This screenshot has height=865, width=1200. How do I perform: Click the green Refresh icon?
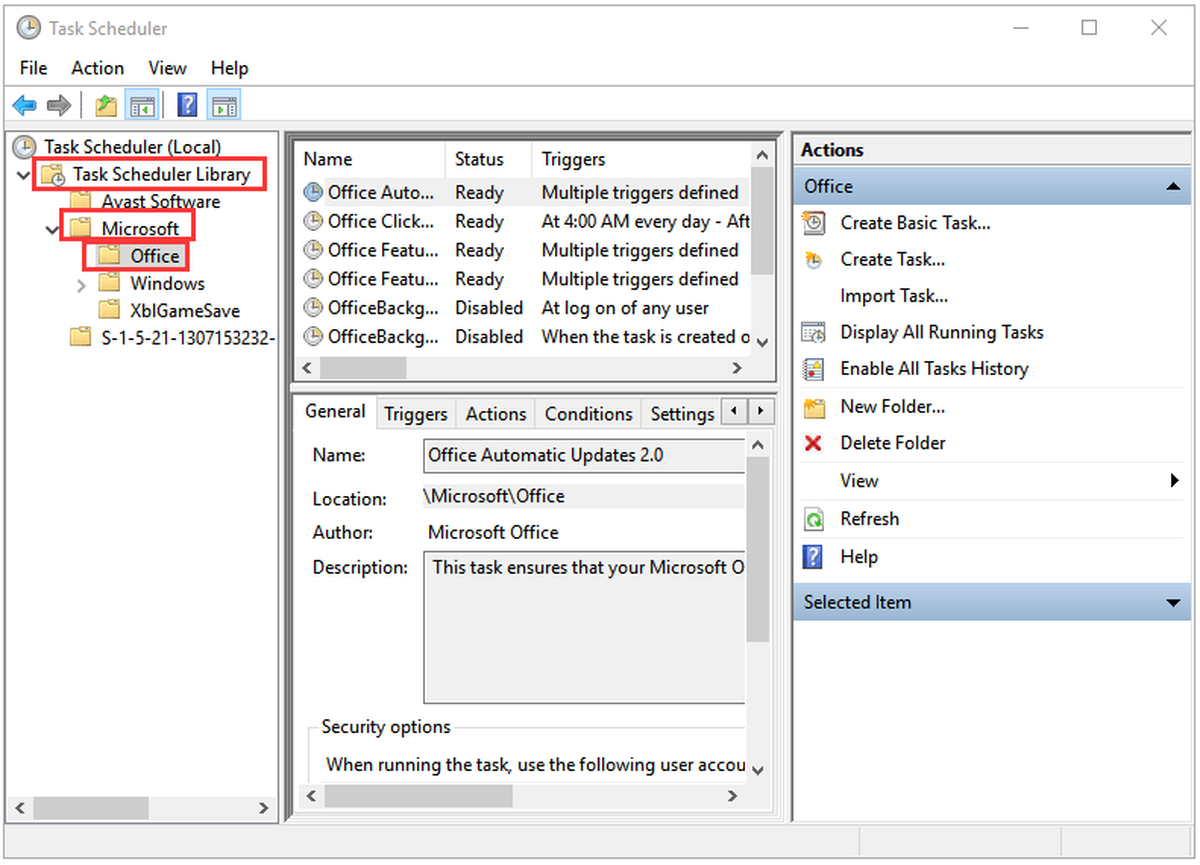coord(814,519)
